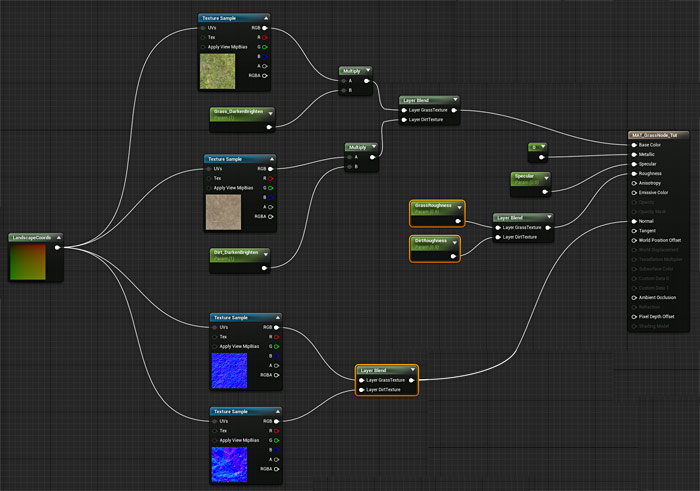Click the Grass_DarkenBrighten parameter output pin
This screenshot has height=491, width=700.
[x=268, y=126]
